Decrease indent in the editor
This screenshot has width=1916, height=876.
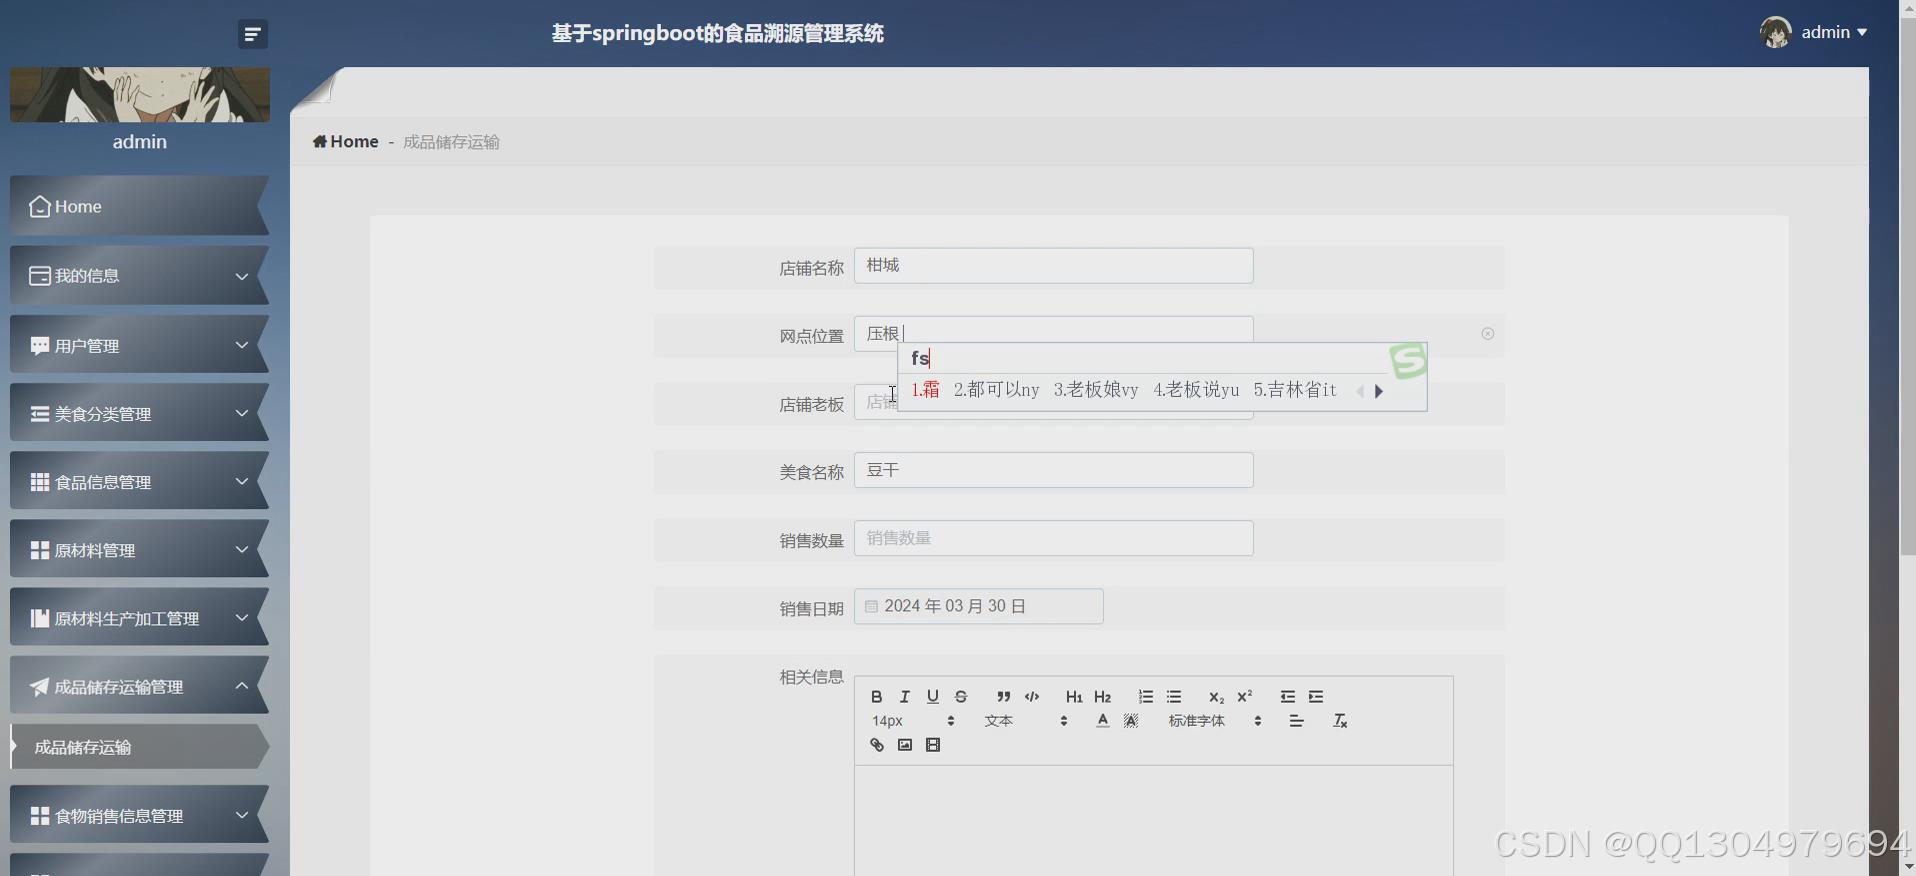(x=1287, y=697)
